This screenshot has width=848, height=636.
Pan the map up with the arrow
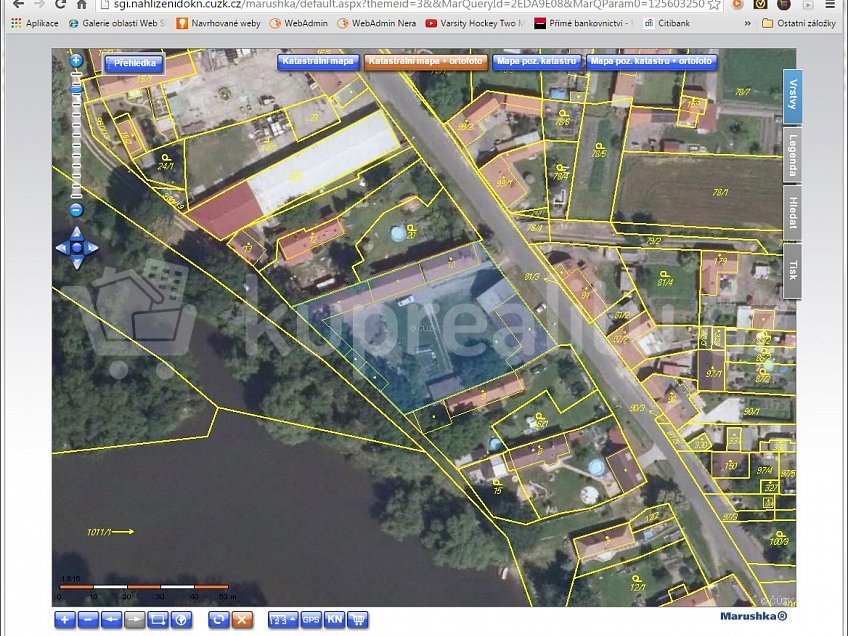click(77, 233)
